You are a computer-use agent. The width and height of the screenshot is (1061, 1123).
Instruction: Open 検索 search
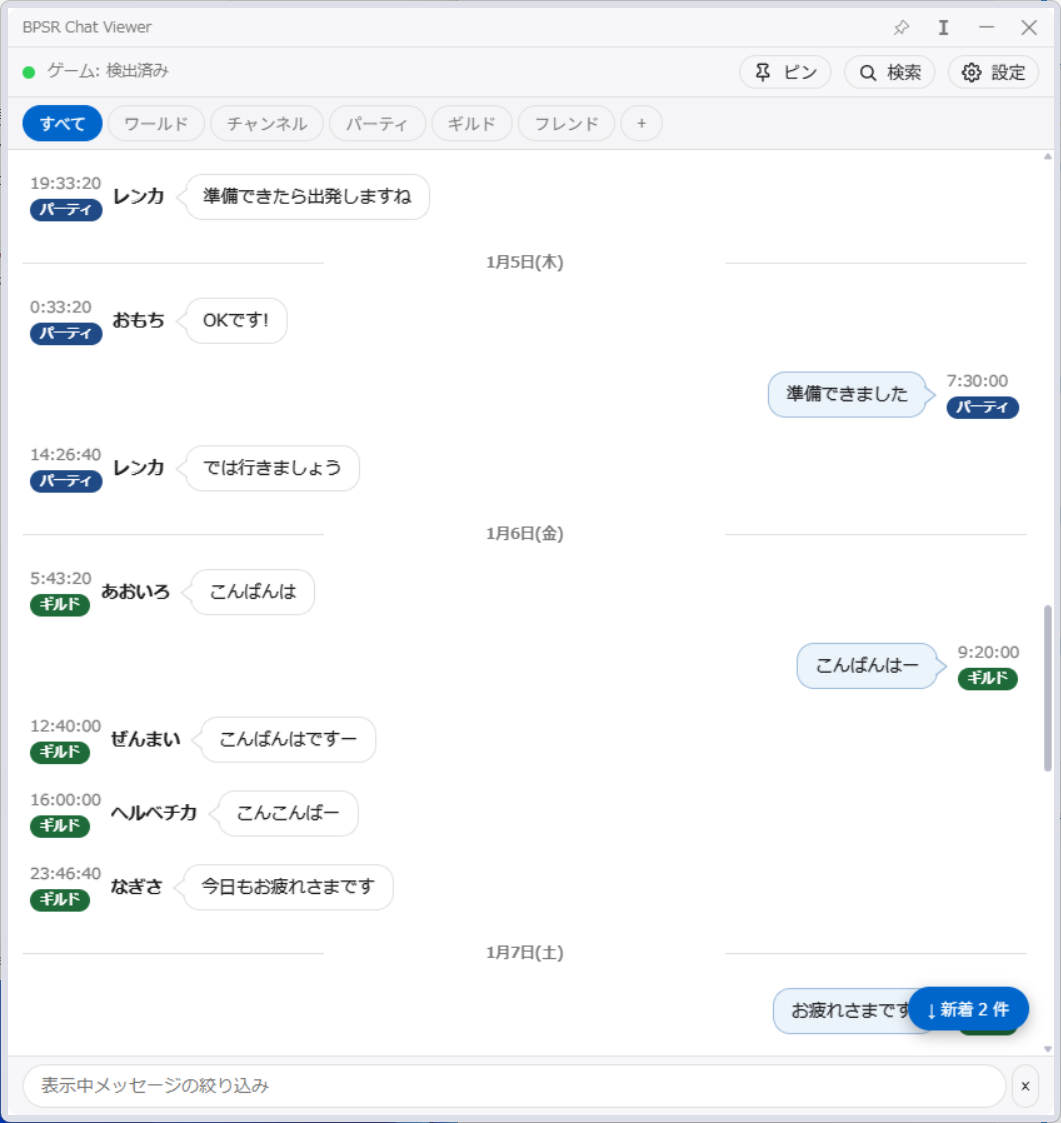pos(890,72)
